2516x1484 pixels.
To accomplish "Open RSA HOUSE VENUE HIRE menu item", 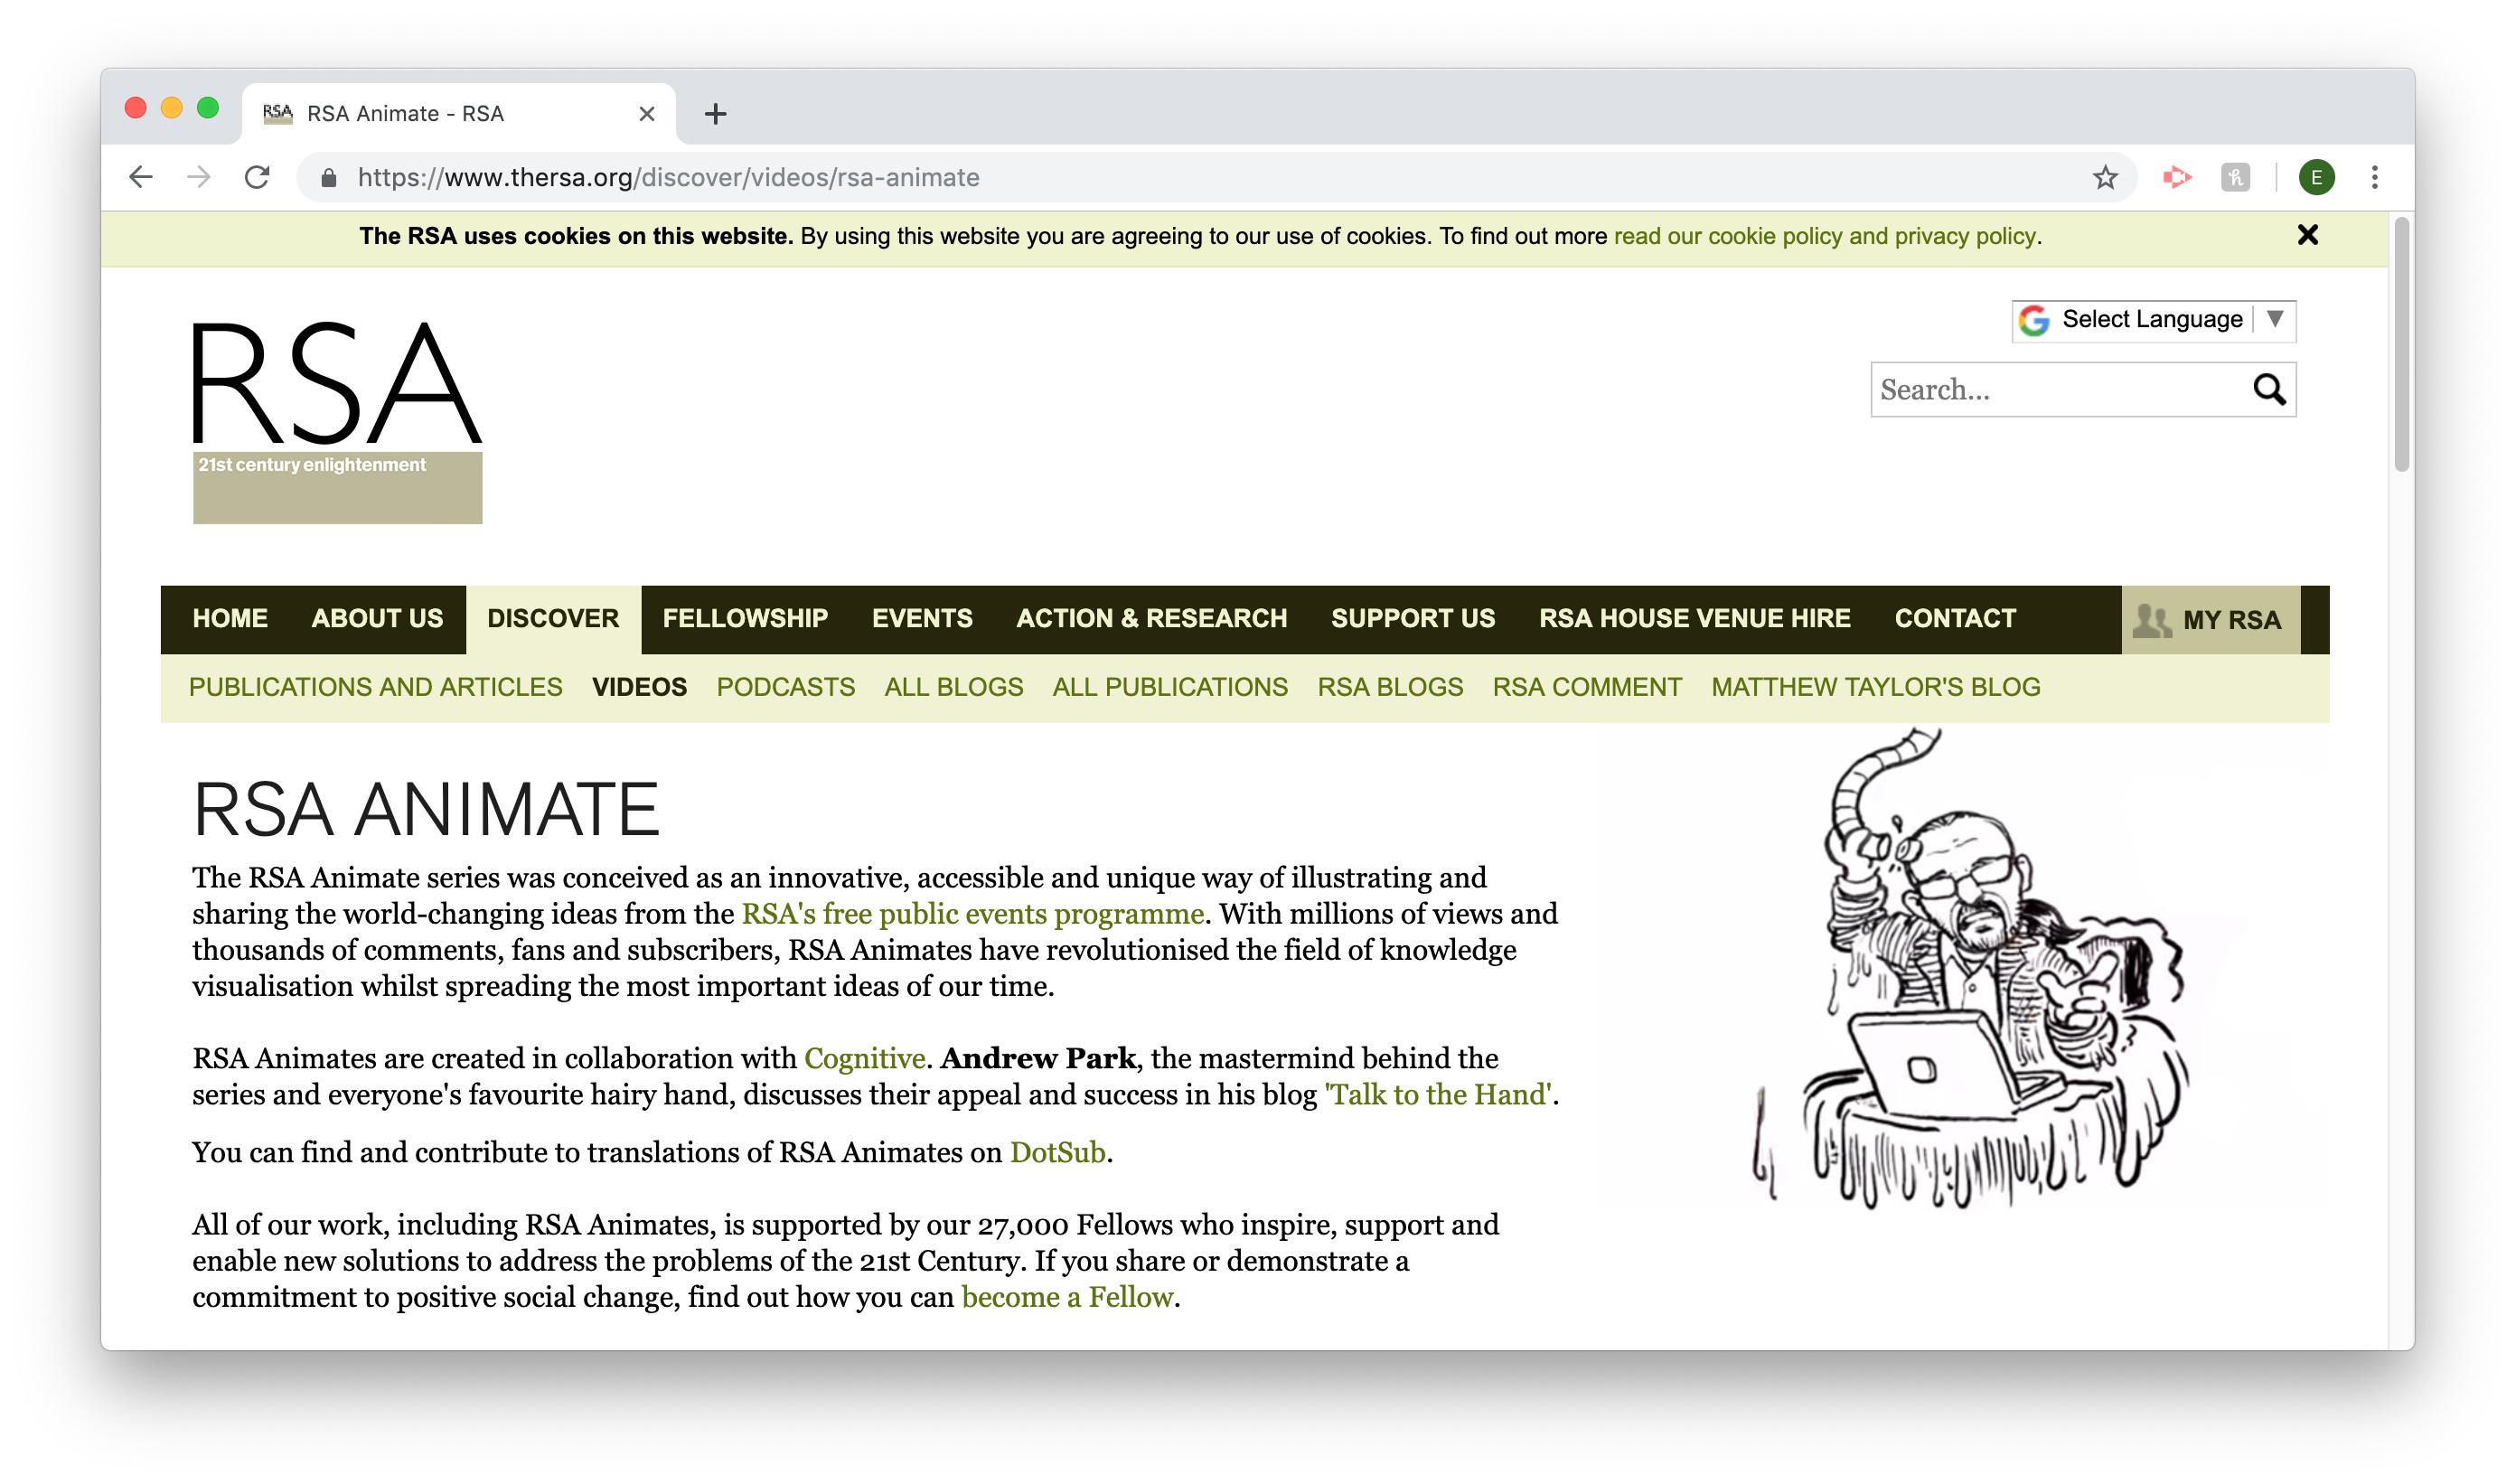I will (1694, 619).
